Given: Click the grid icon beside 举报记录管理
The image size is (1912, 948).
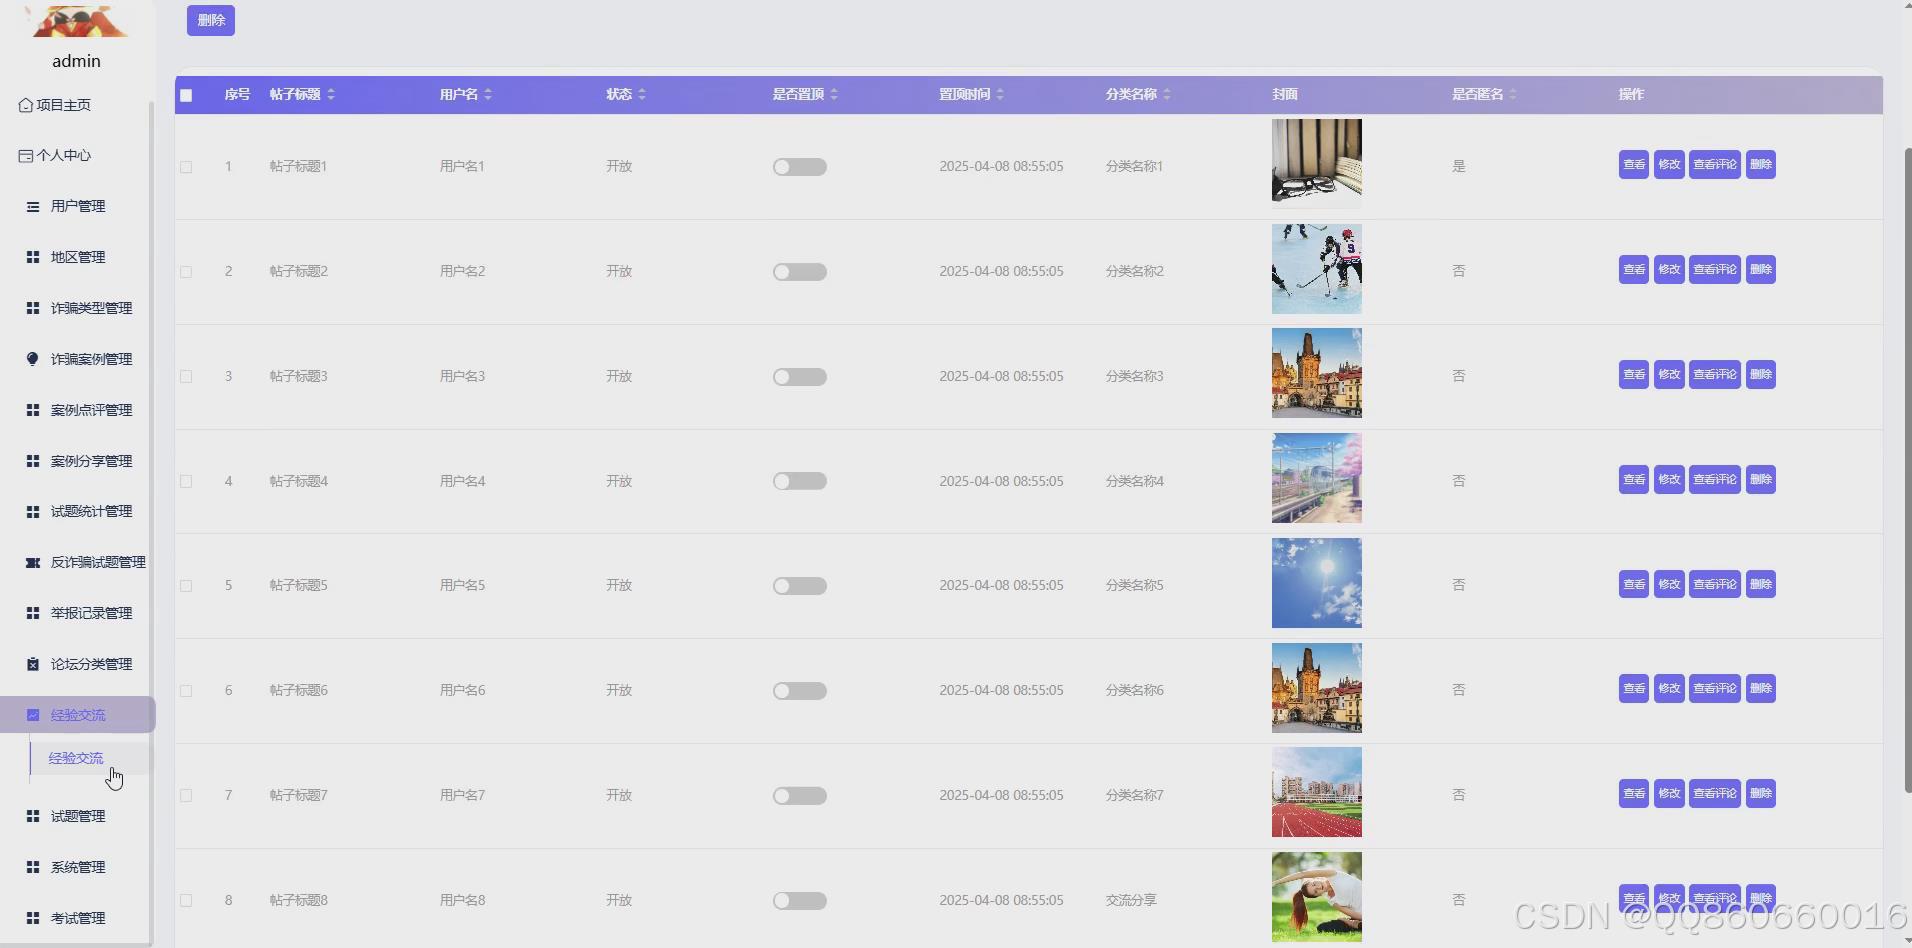Looking at the screenshot, I should coord(33,613).
